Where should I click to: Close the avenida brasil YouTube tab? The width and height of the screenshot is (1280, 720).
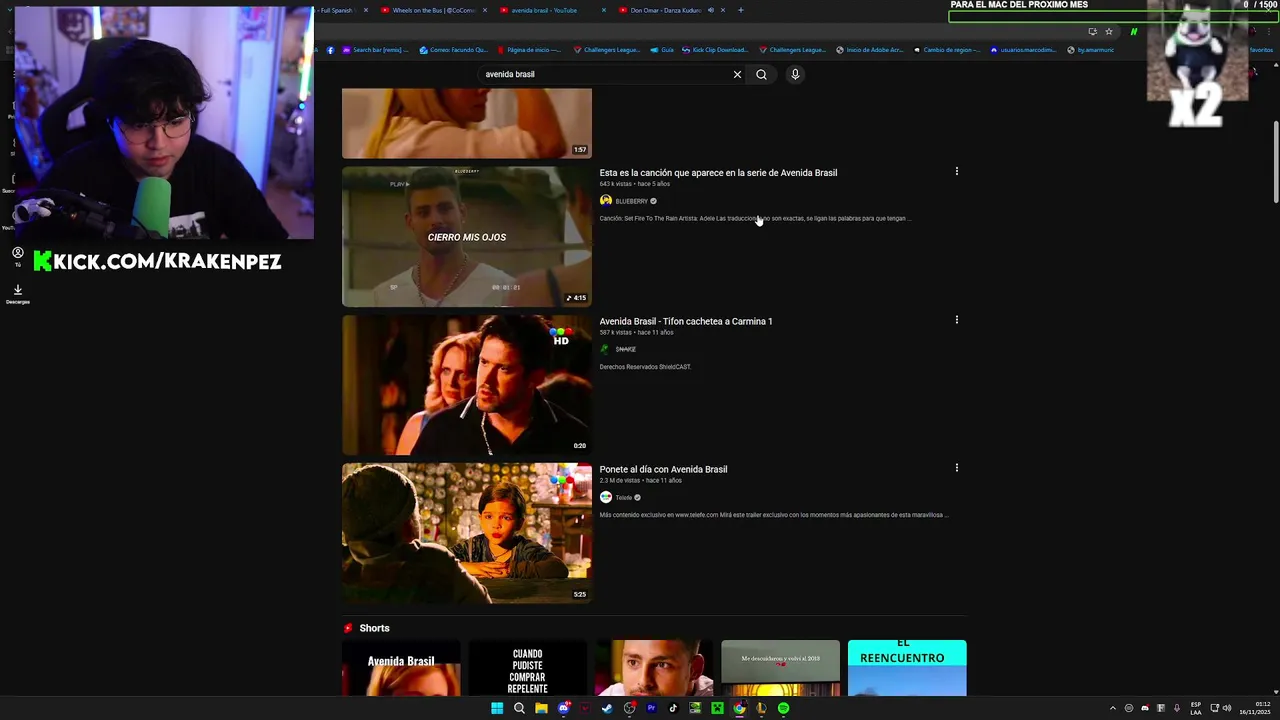[604, 10]
